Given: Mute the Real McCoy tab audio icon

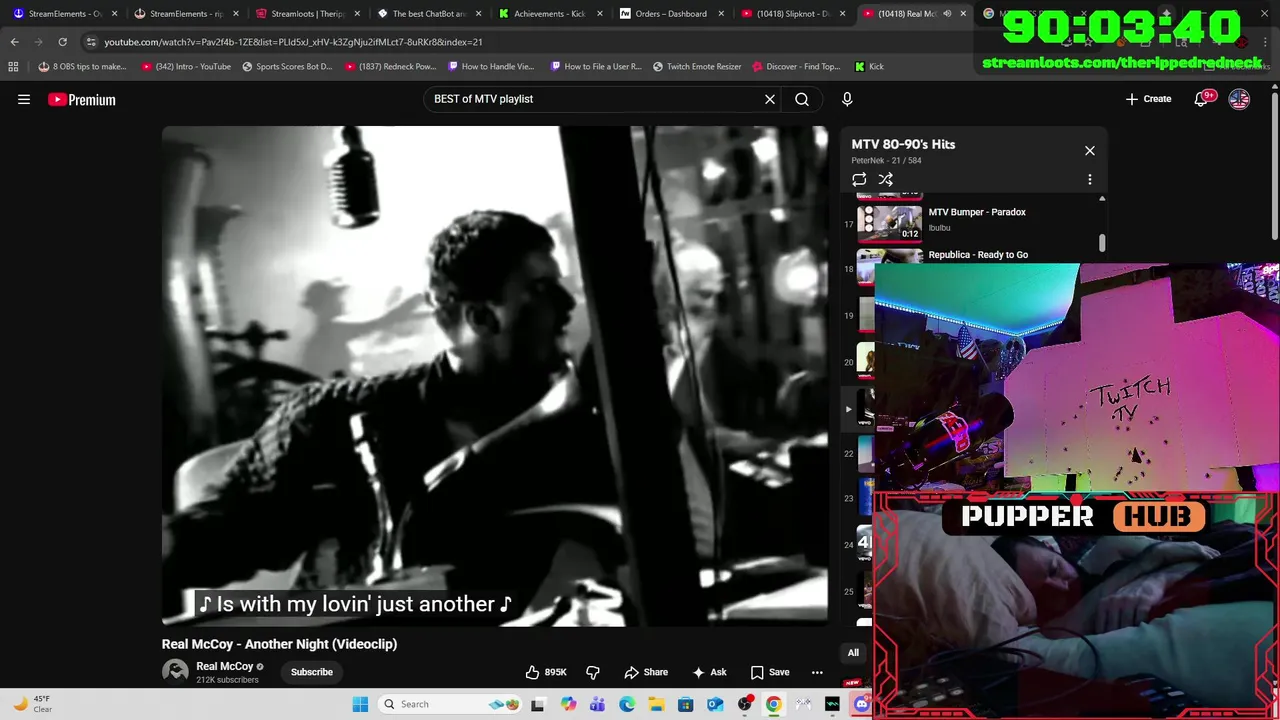Looking at the screenshot, I should tap(947, 14).
